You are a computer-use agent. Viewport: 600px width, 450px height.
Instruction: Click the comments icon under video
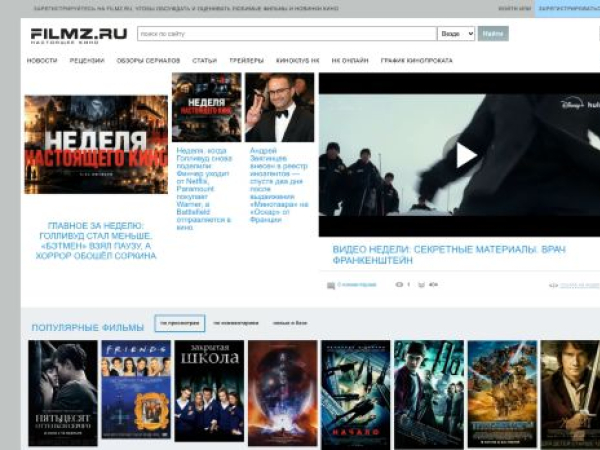(x=331, y=285)
